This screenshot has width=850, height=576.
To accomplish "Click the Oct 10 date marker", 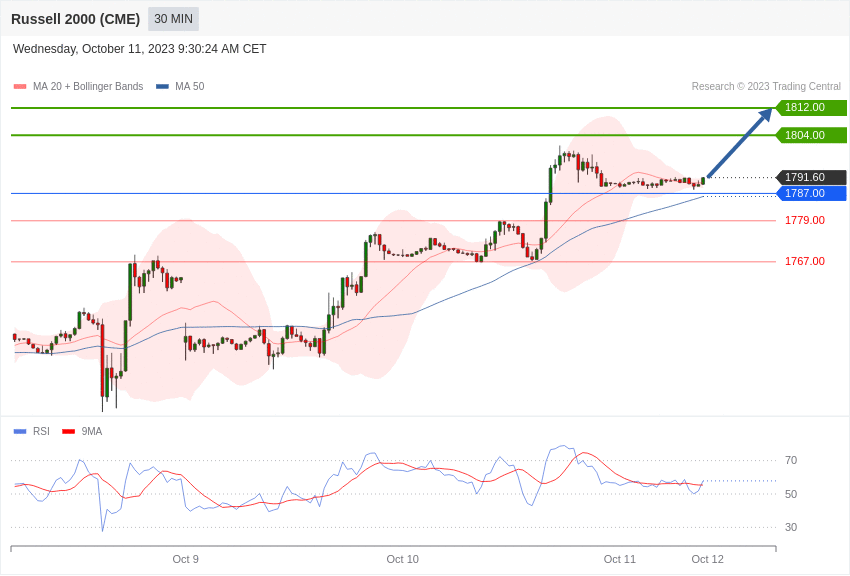I will [403, 559].
